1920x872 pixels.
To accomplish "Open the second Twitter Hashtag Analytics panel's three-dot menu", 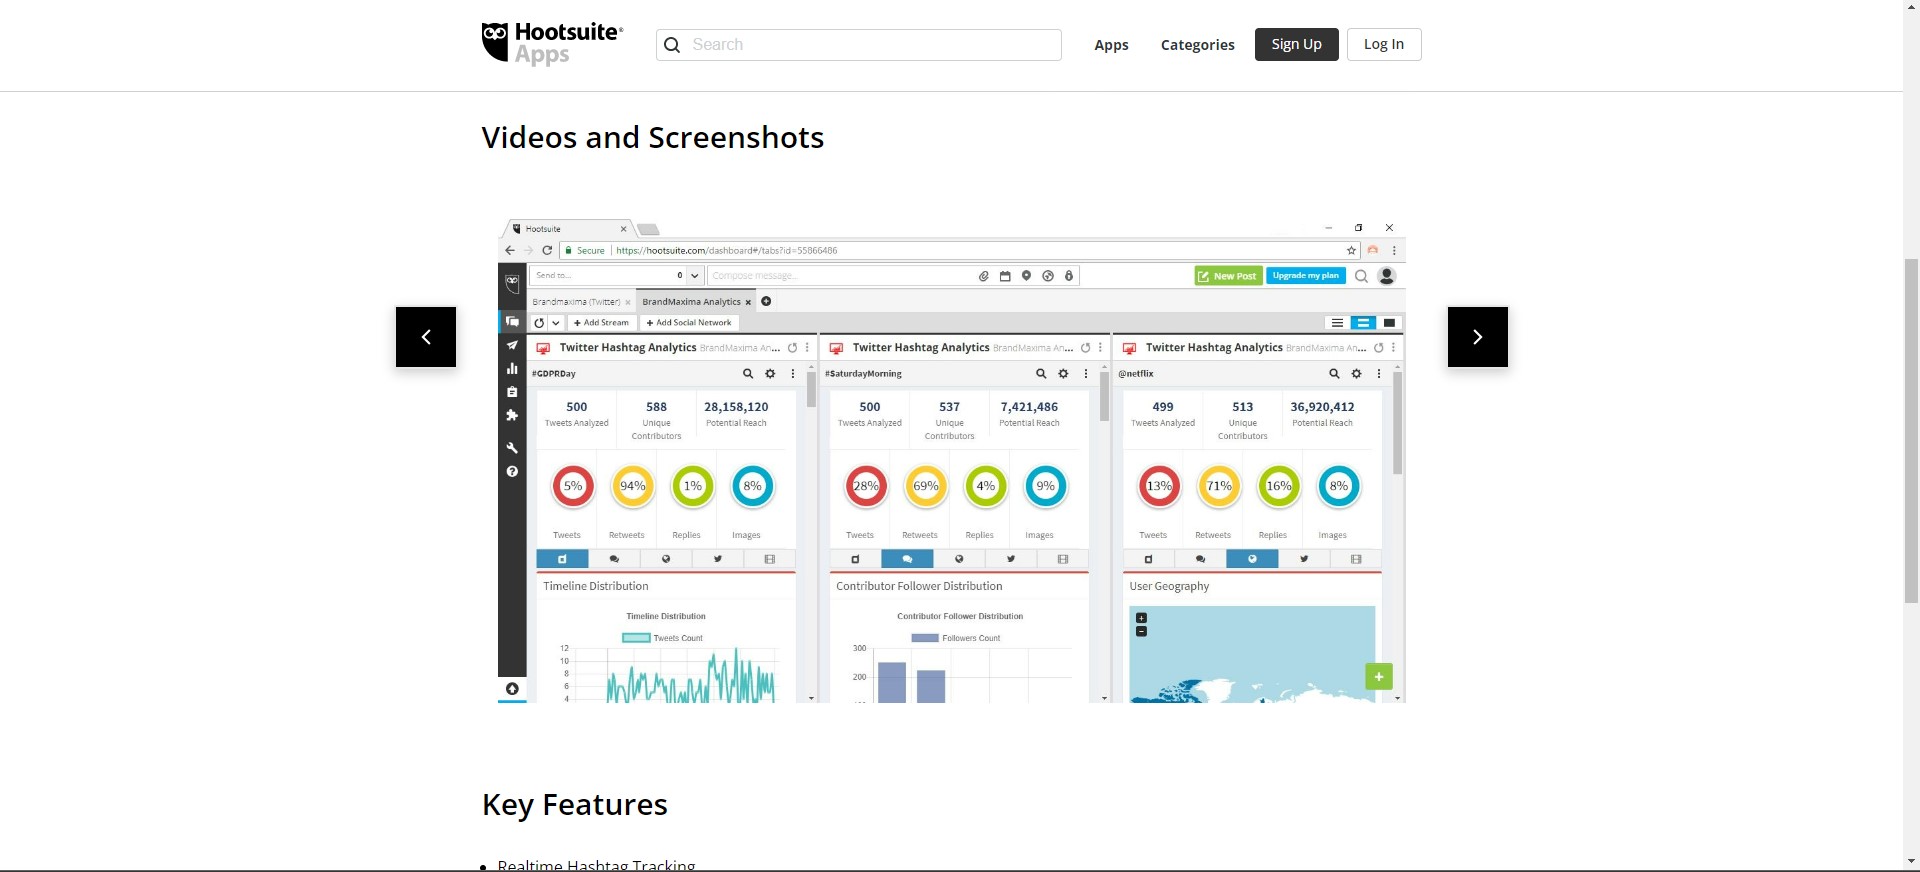I will 1100,347.
